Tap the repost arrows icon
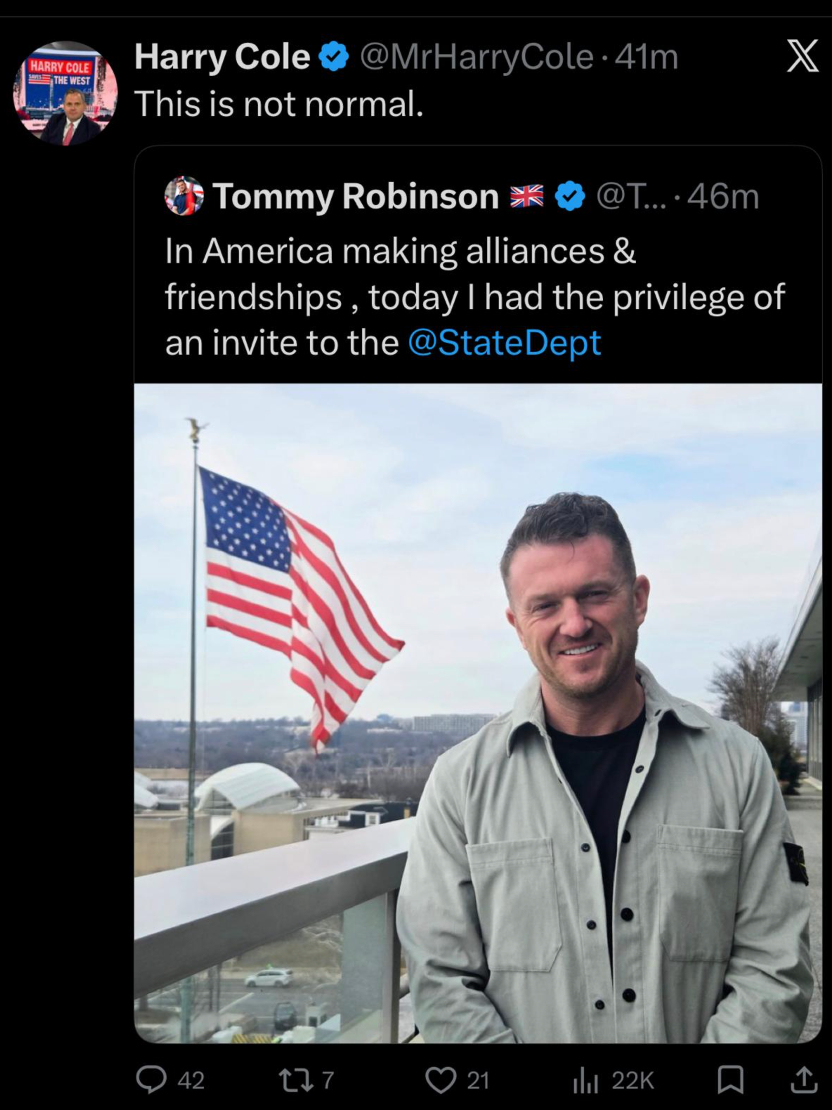Viewport: 832px width, 1110px height. pos(292,1079)
